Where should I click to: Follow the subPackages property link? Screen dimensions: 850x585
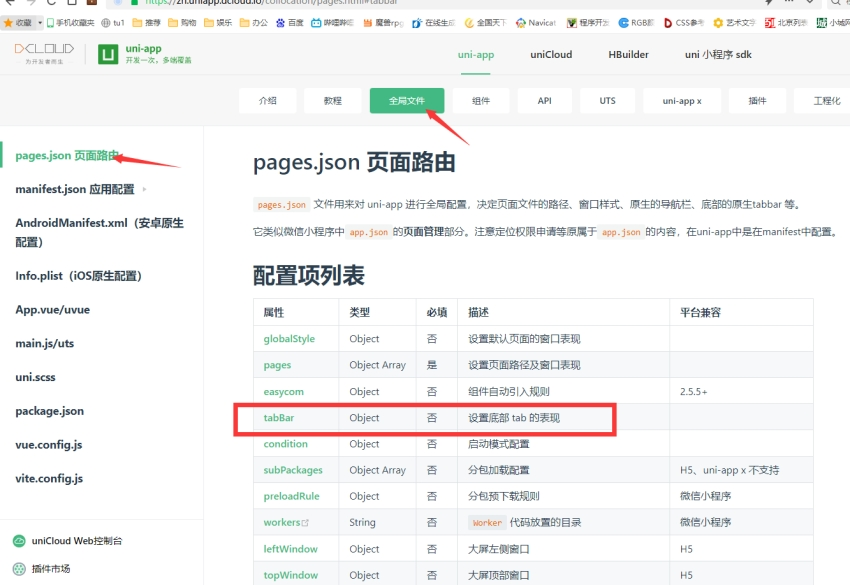pos(293,470)
